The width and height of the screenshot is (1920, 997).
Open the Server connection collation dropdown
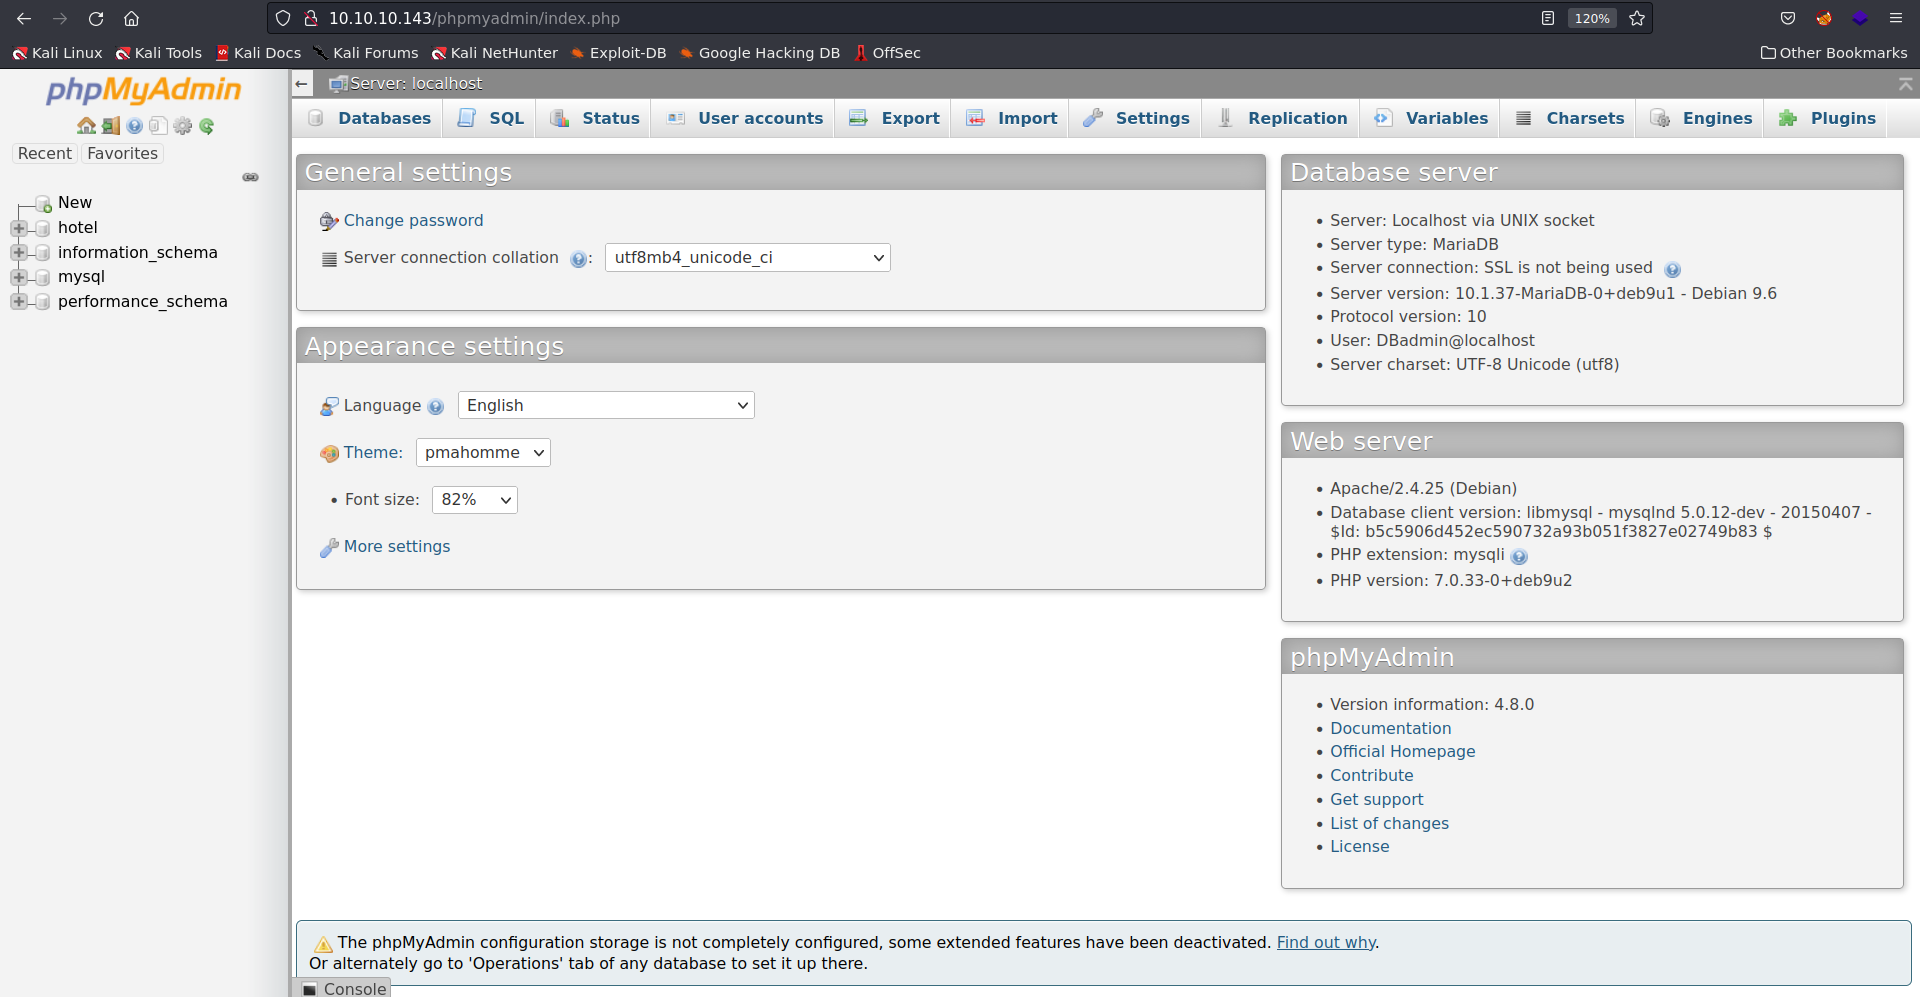747,258
